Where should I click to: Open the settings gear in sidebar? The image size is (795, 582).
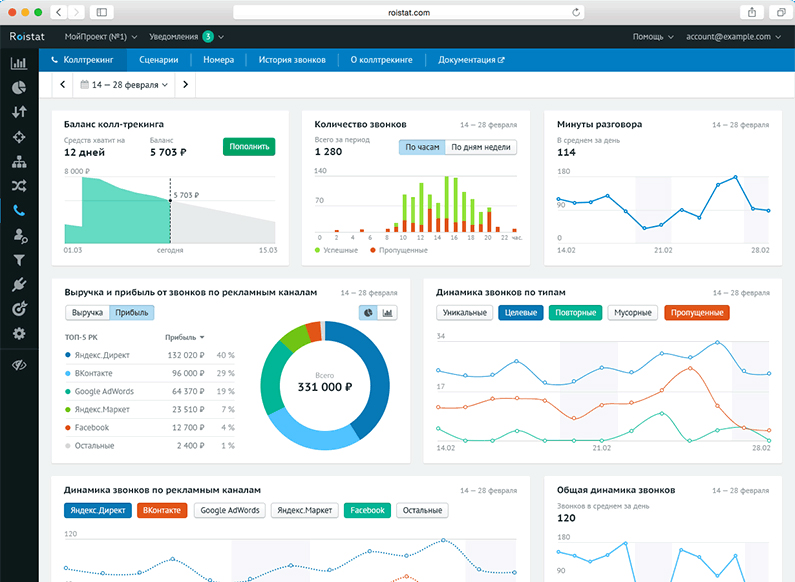coord(18,333)
